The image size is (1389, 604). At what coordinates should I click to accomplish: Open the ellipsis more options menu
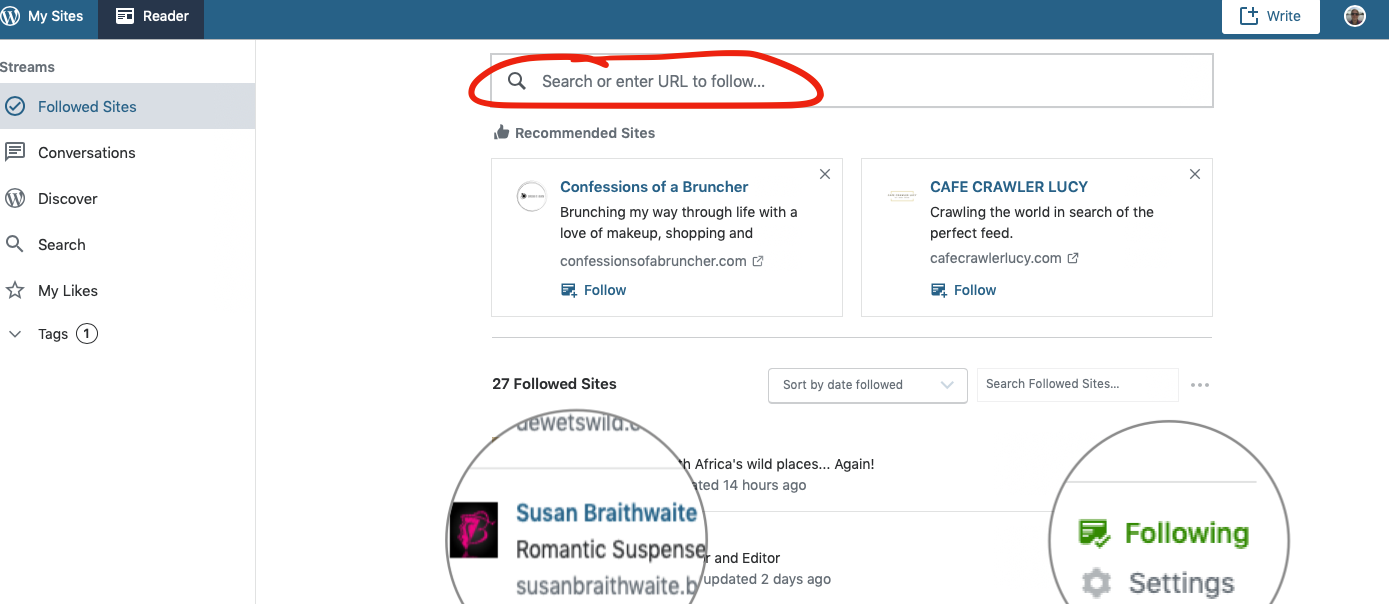pos(1200,385)
